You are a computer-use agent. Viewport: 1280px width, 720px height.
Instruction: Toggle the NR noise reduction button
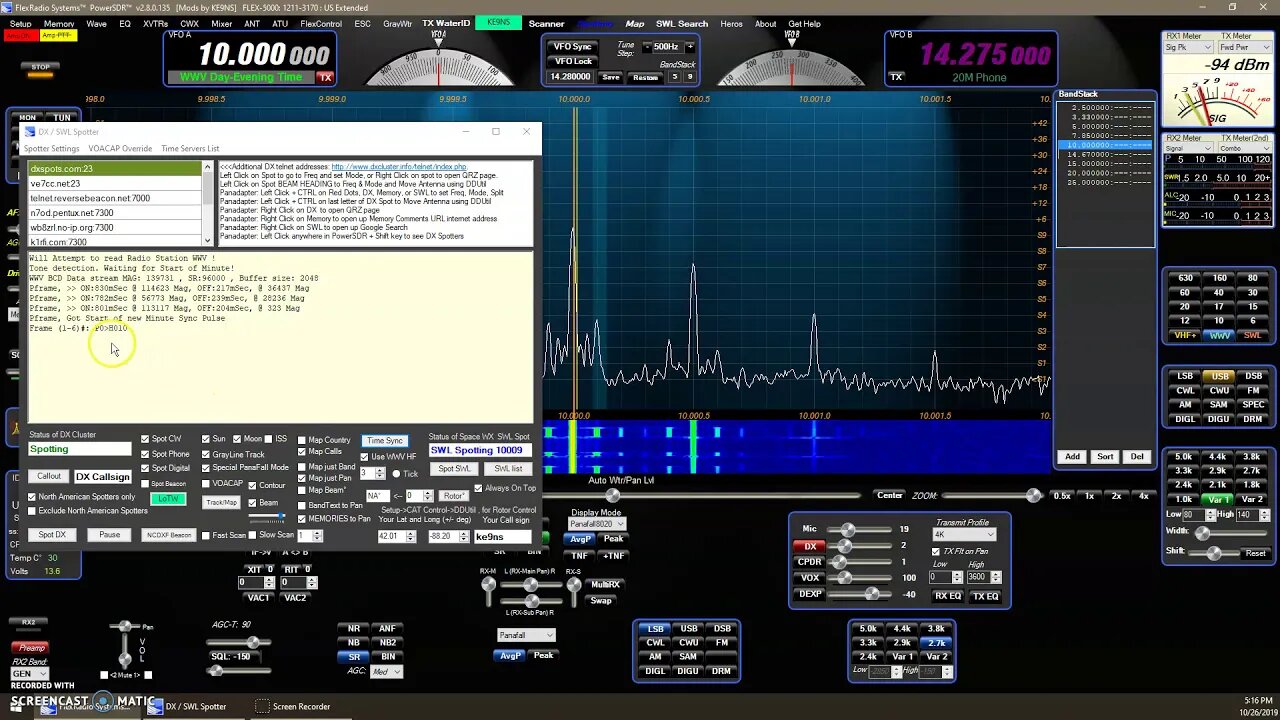pyautogui.click(x=354, y=629)
